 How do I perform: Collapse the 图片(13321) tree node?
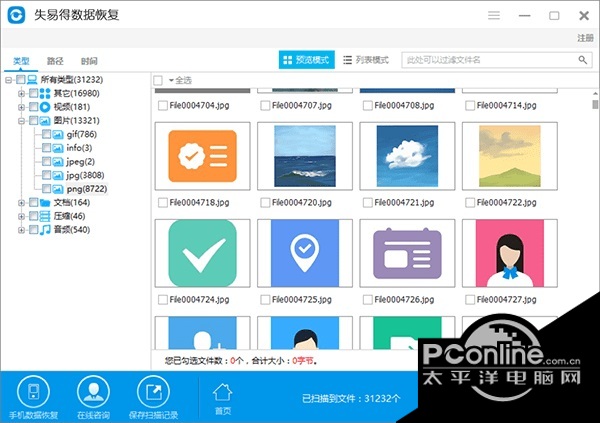(x=21, y=121)
